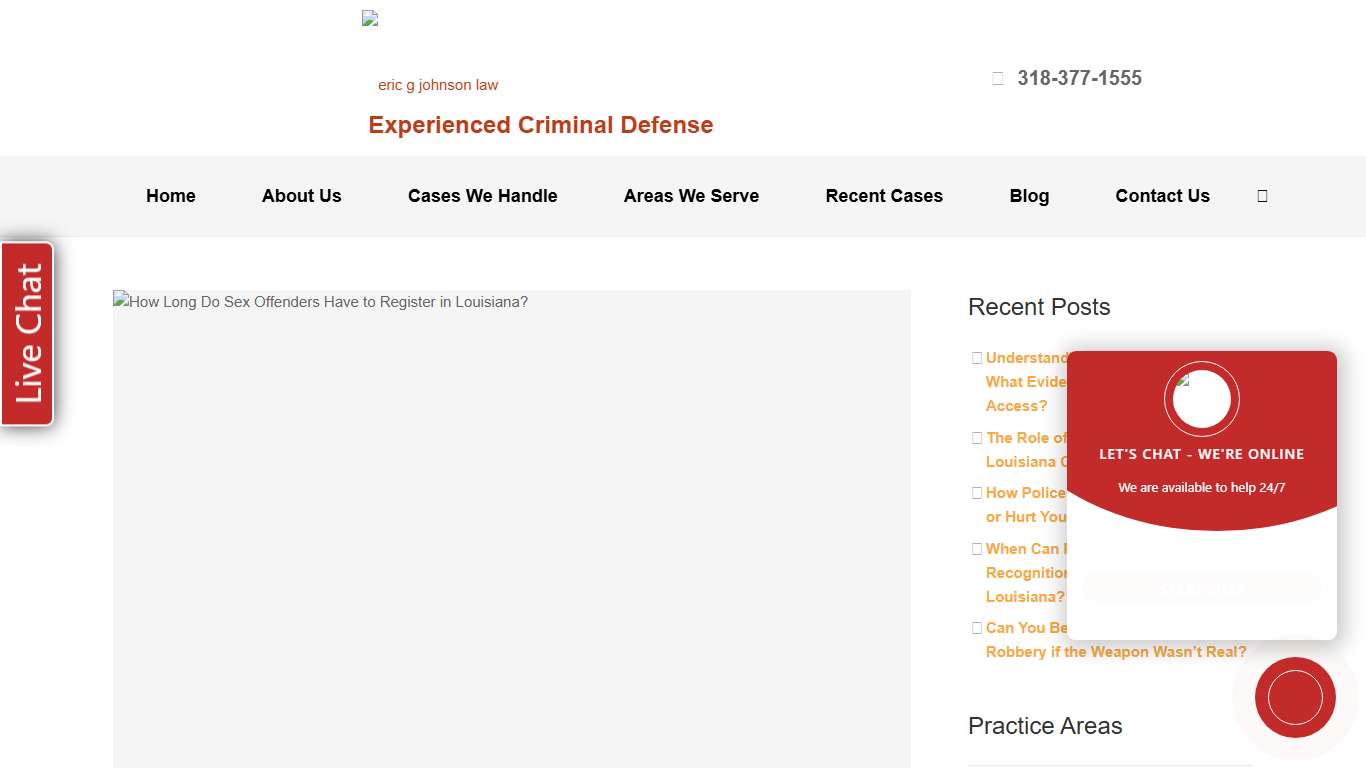Click the agent avatar circle in chat widget
The width and height of the screenshot is (1366, 768).
click(x=1201, y=398)
